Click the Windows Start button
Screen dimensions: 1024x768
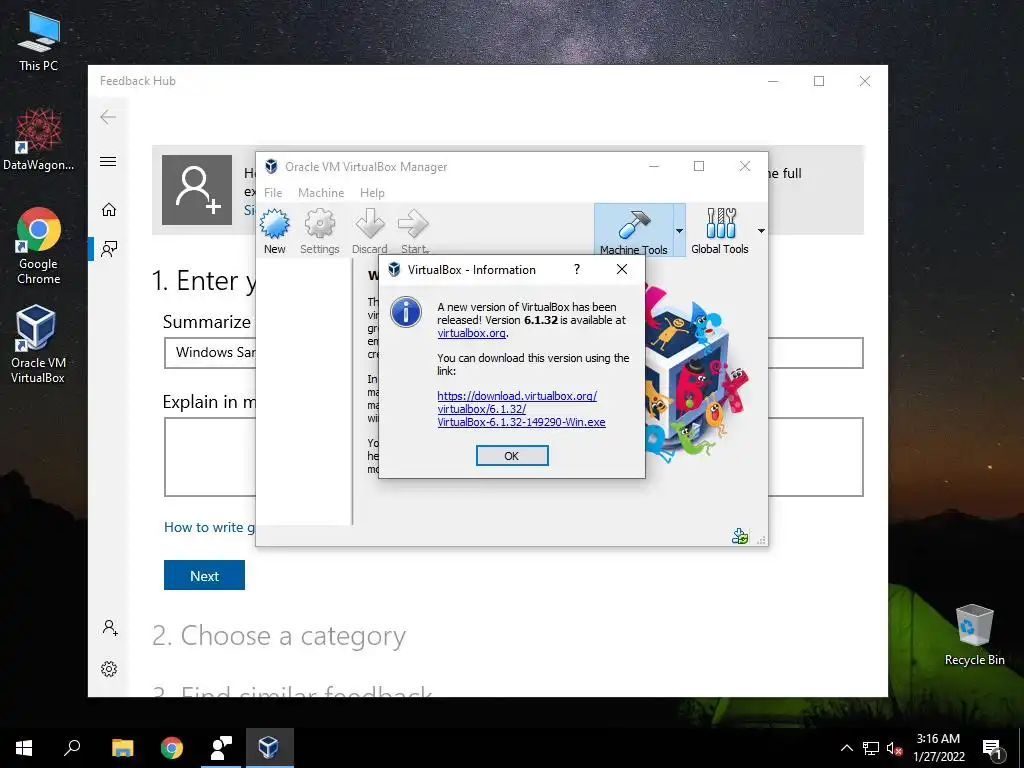24,748
